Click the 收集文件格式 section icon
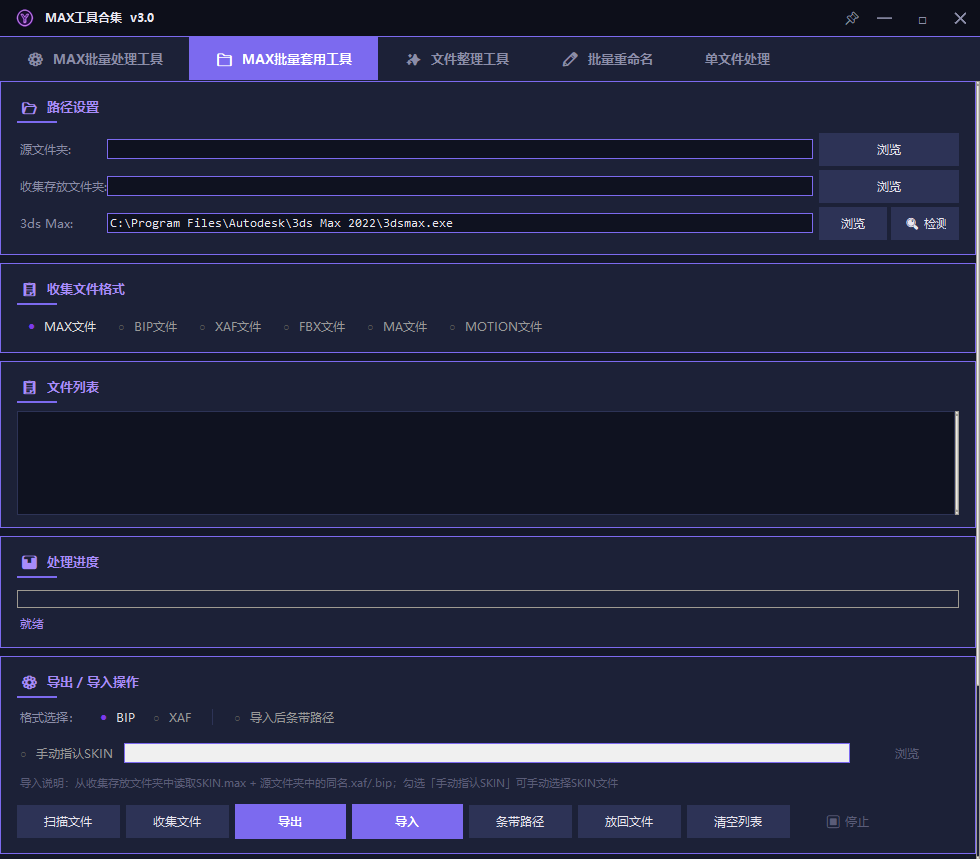 click(29, 289)
